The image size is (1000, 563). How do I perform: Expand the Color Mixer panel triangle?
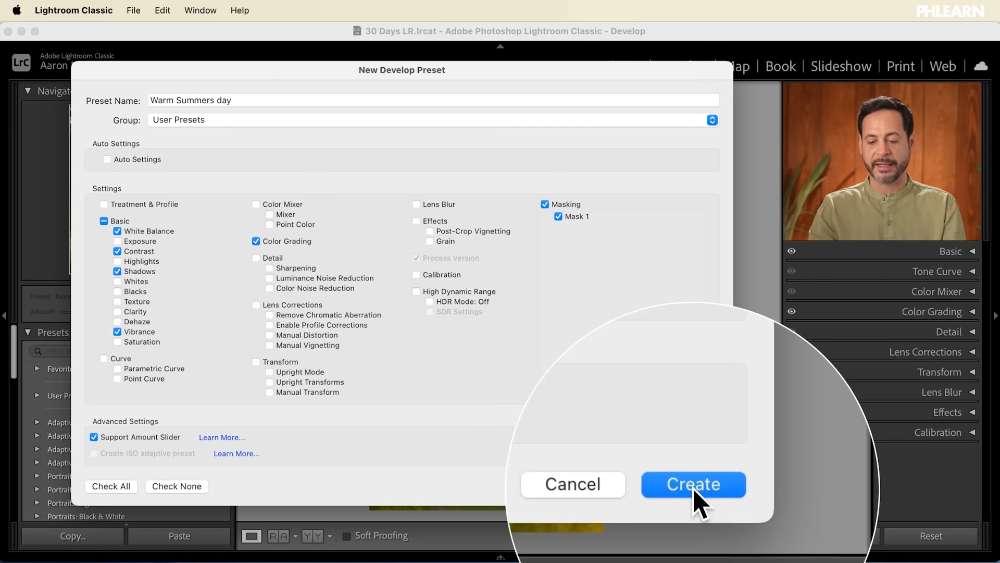coord(972,291)
